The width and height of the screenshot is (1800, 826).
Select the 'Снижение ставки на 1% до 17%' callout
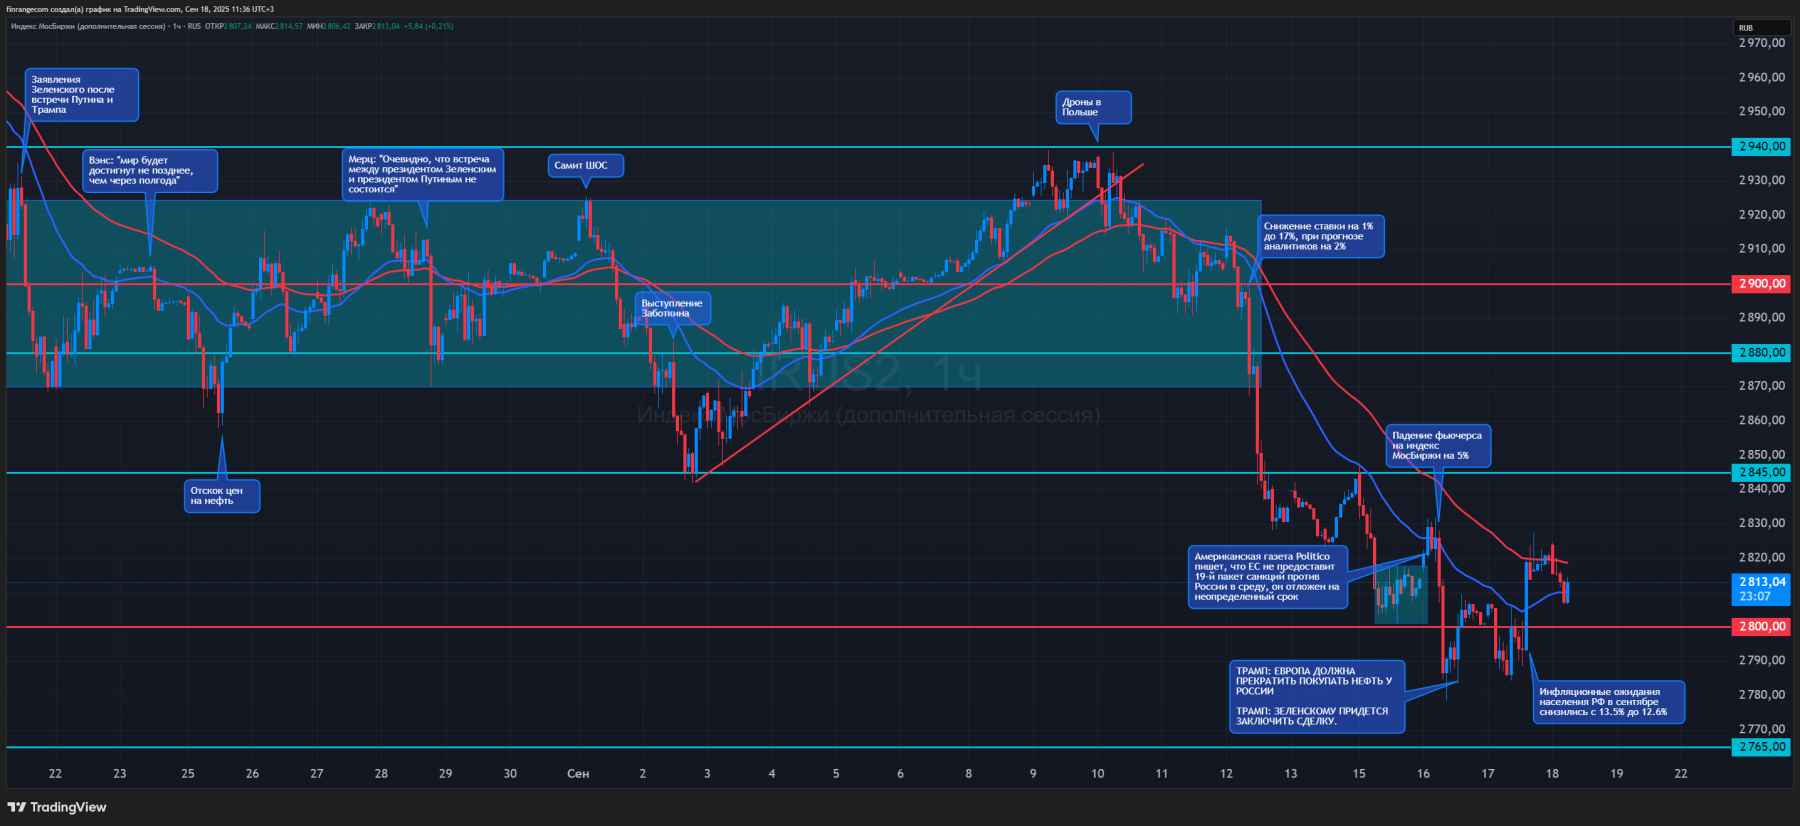[1321, 236]
